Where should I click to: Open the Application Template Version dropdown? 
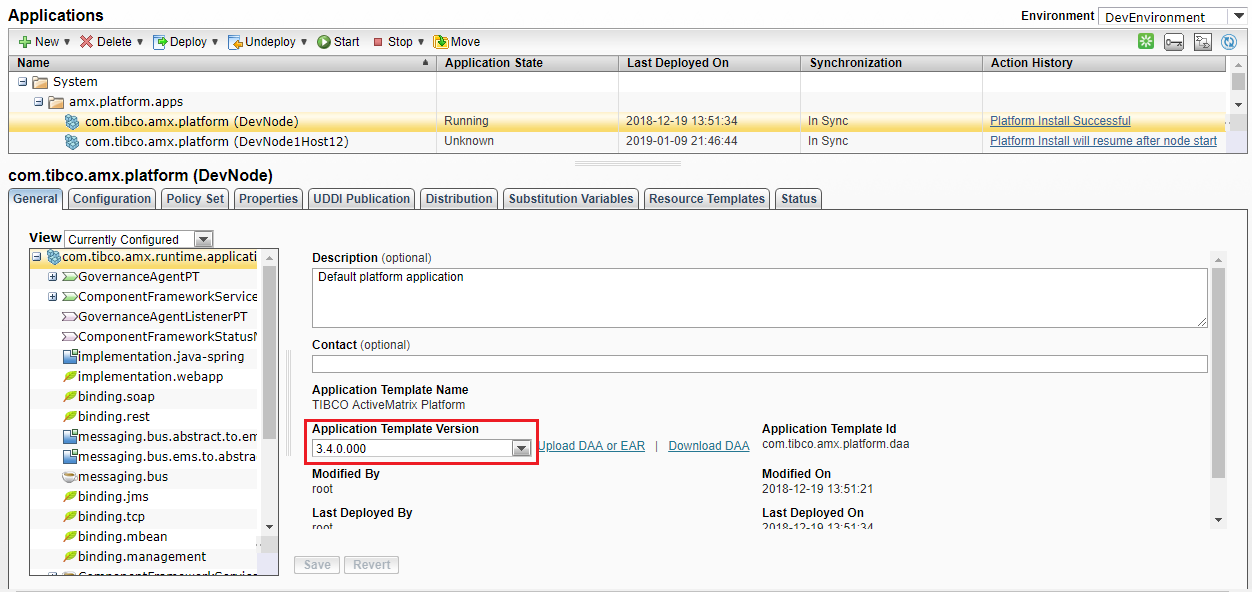coord(521,449)
